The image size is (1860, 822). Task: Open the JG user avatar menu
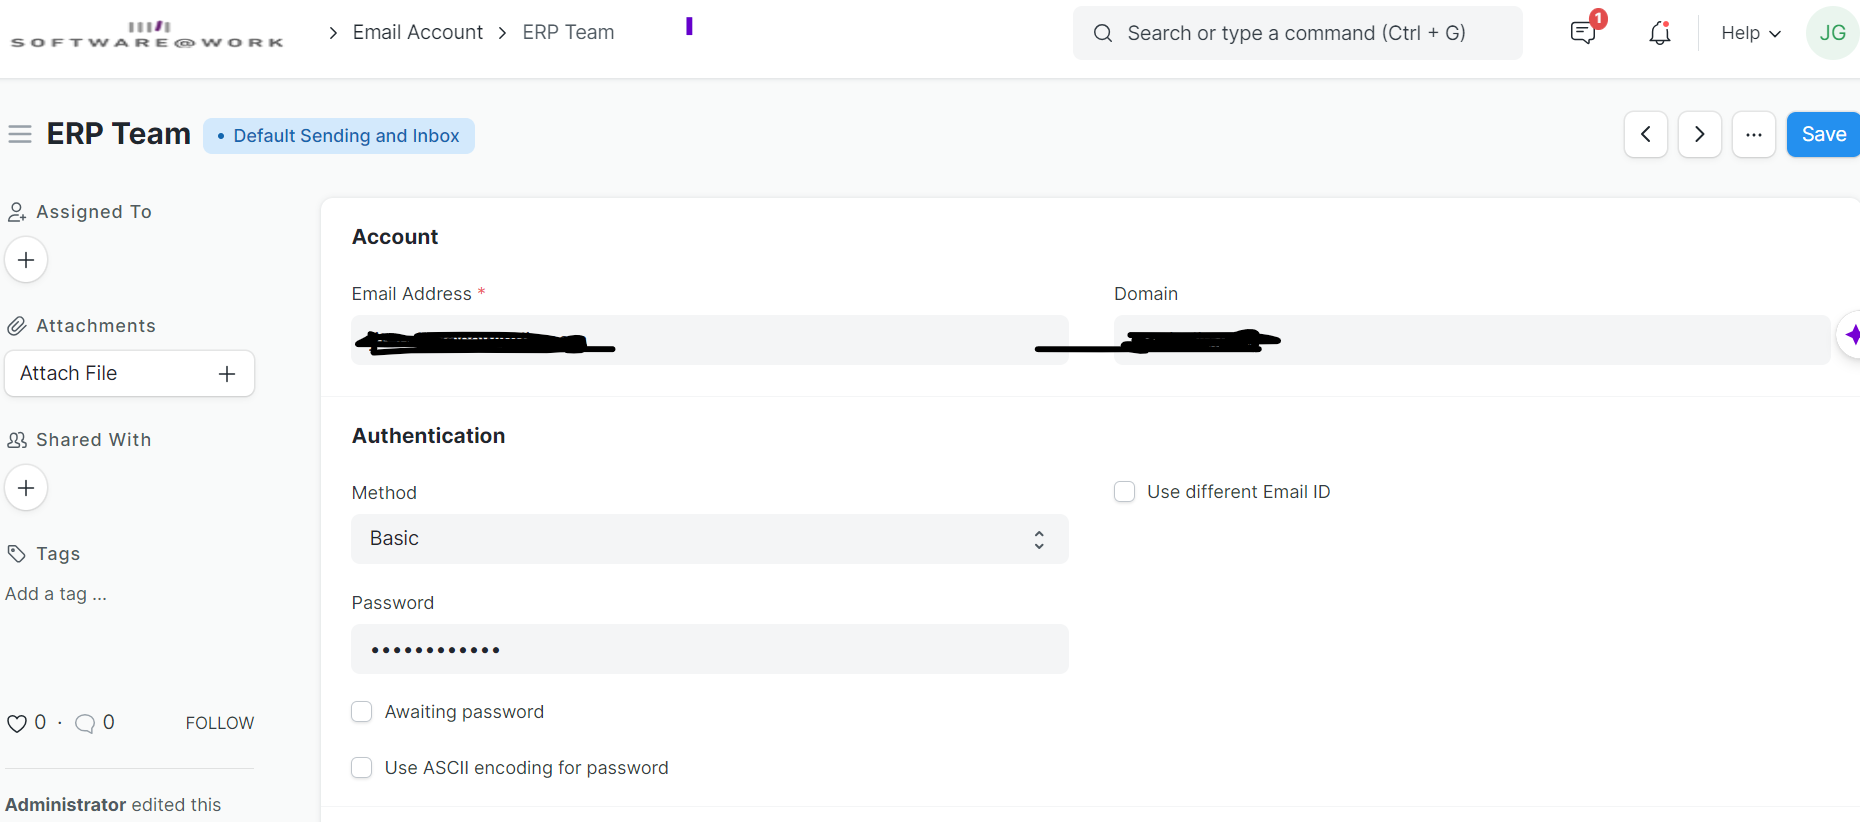(1832, 32)
